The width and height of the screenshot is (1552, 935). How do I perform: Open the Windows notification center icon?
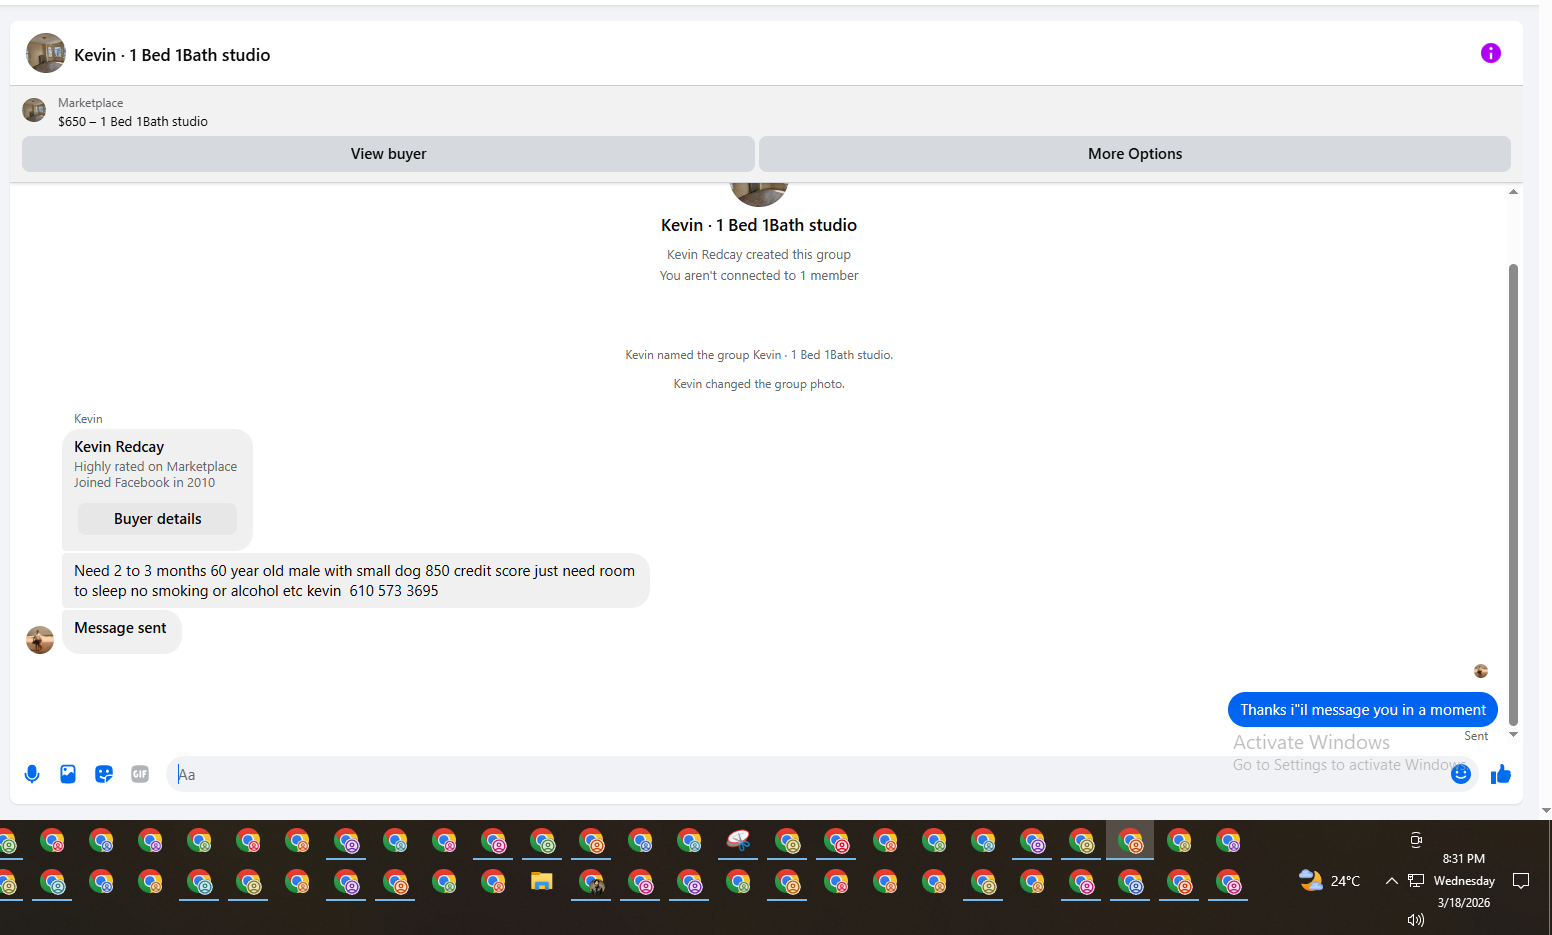click(x=1521, y=881)
